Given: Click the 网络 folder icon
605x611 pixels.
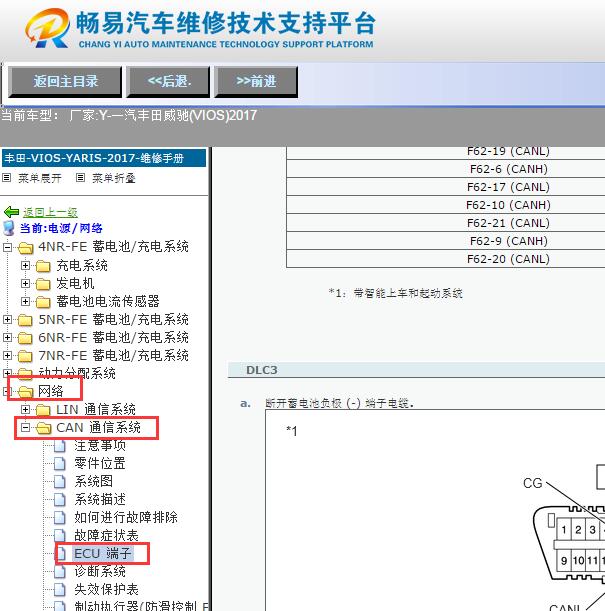Looking at the screenshot, I should [26, 392].
